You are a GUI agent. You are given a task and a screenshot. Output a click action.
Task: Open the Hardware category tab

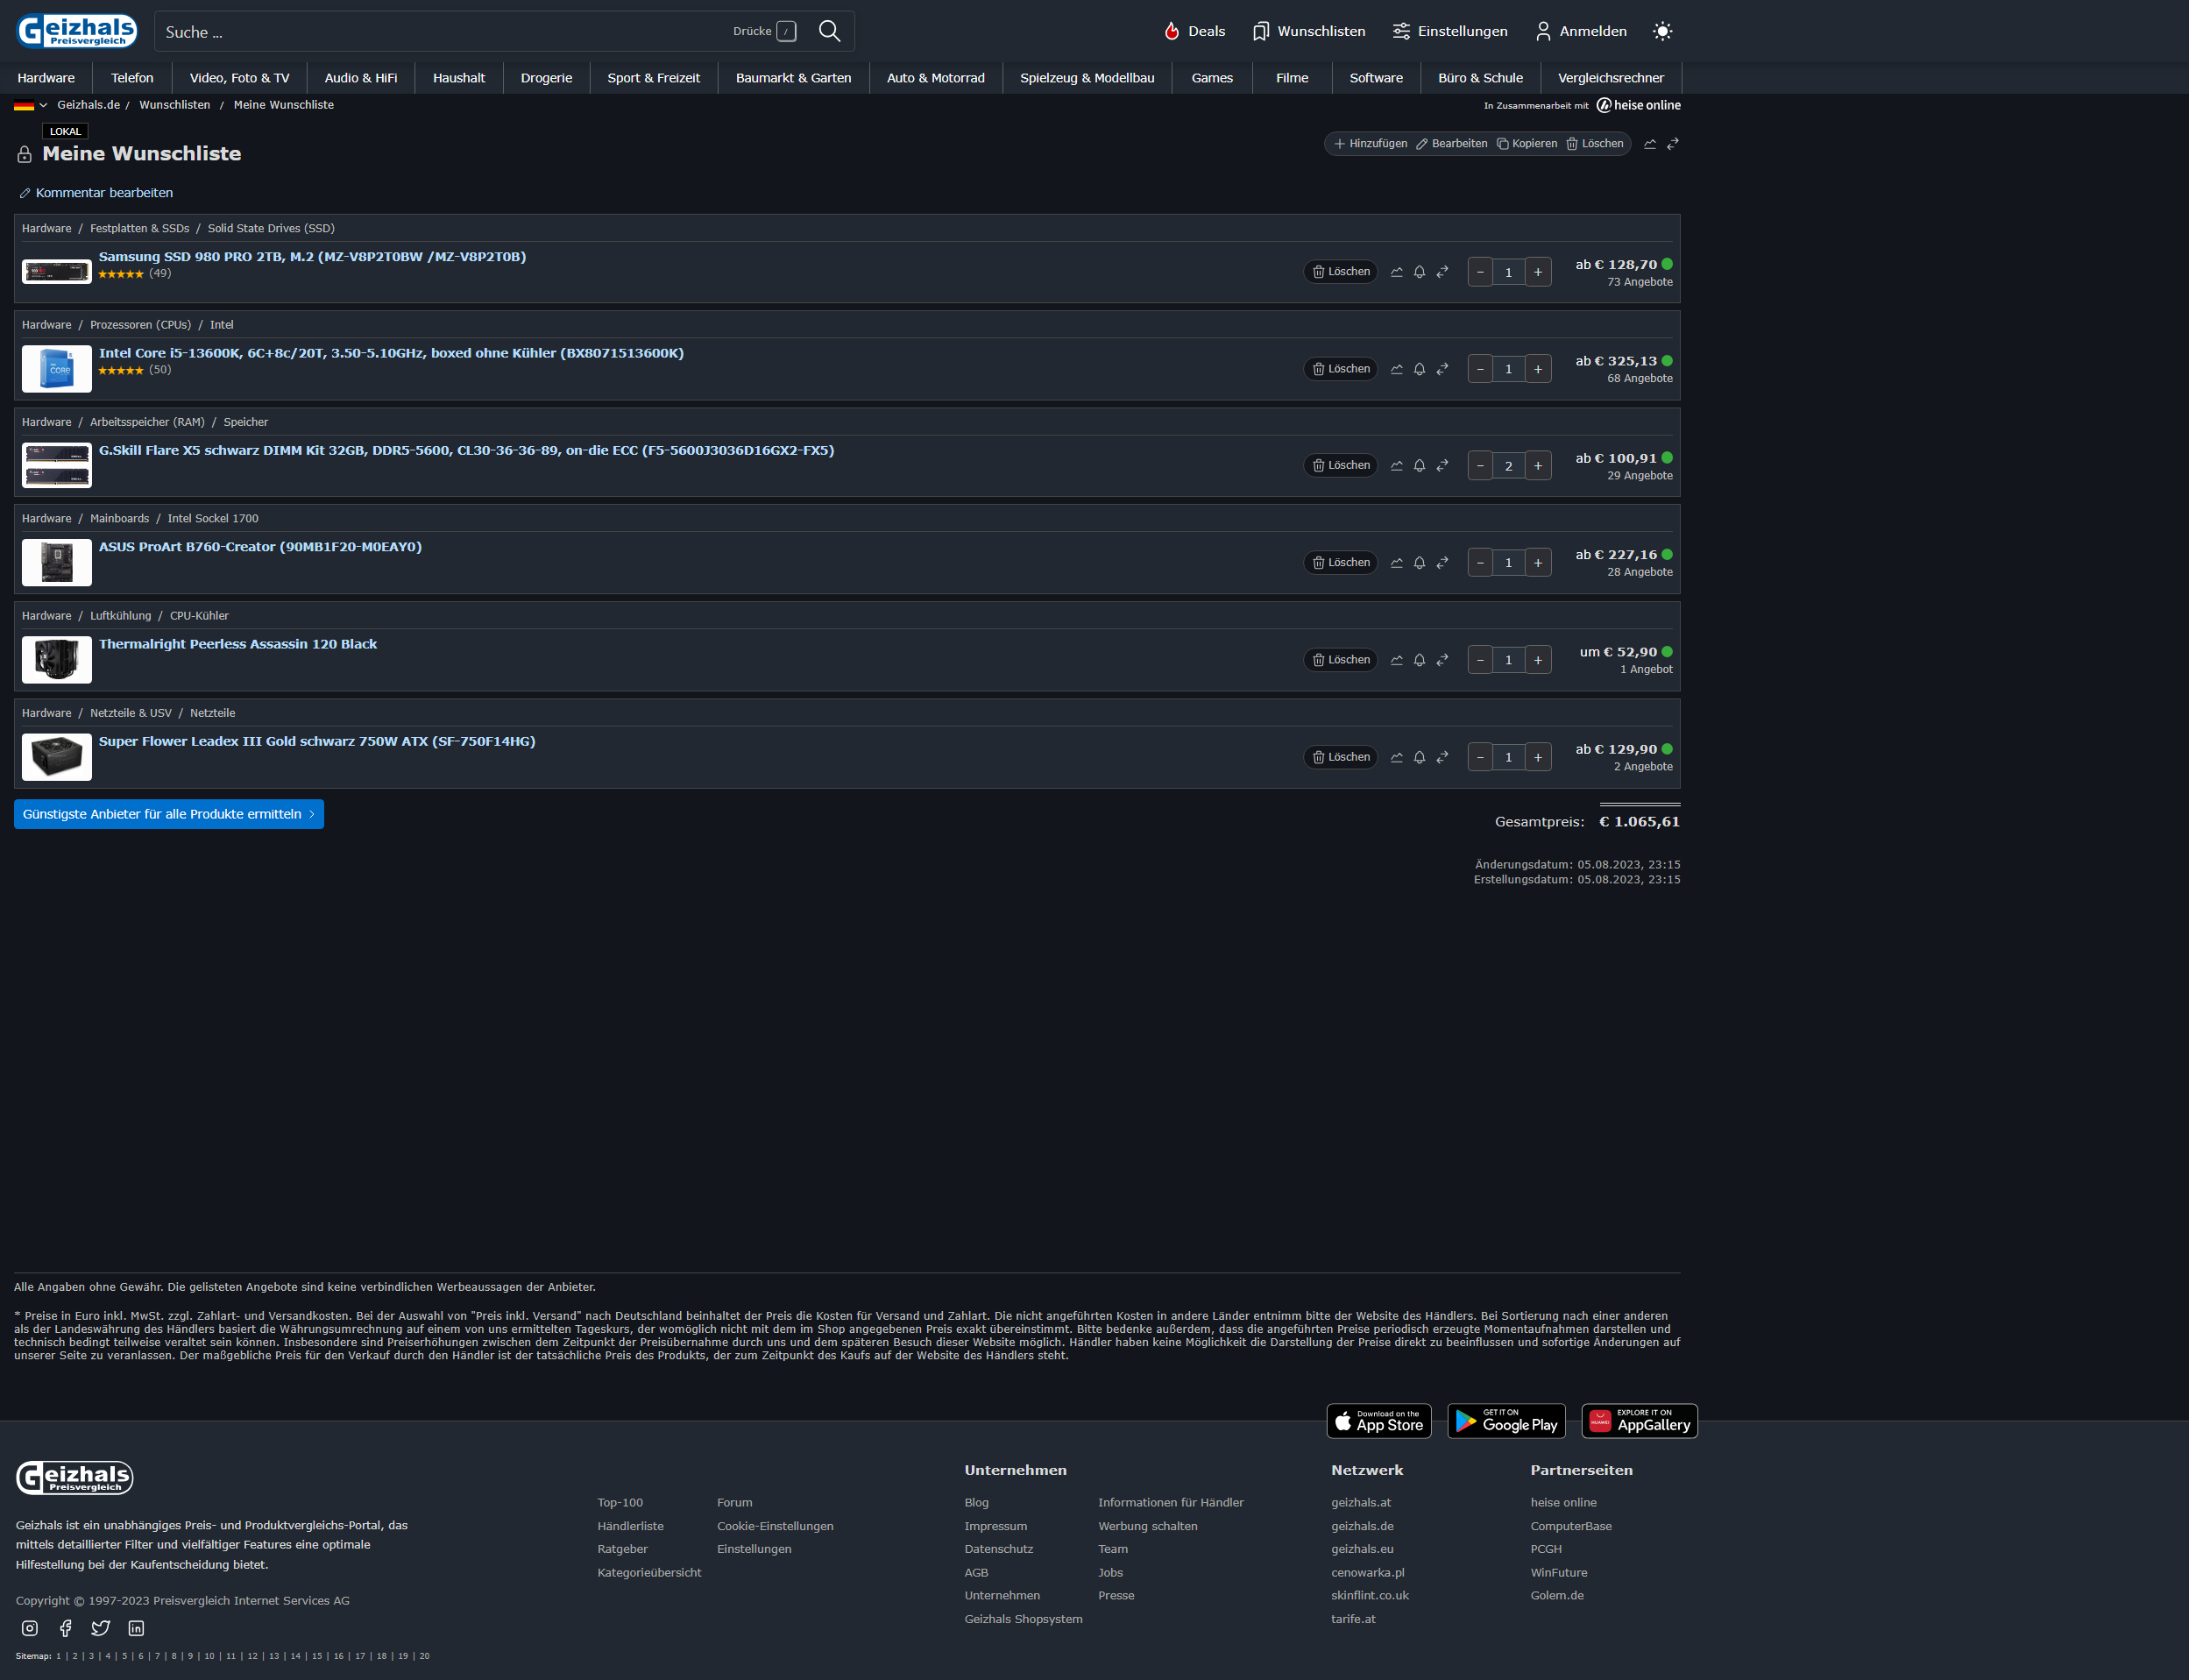point(46,78)
